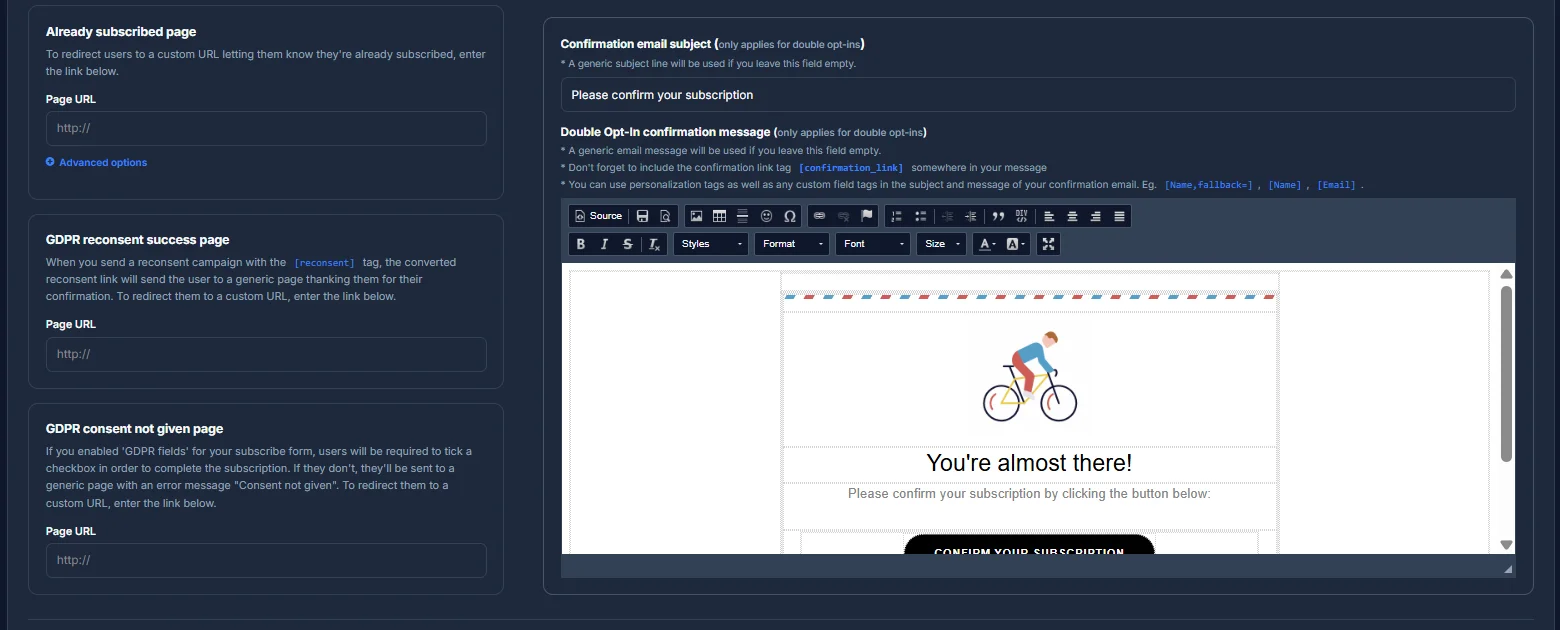1560x630 pixels.
Task: Click the 'Double Opt-In confirmation message' label
Action: (665, 132)
